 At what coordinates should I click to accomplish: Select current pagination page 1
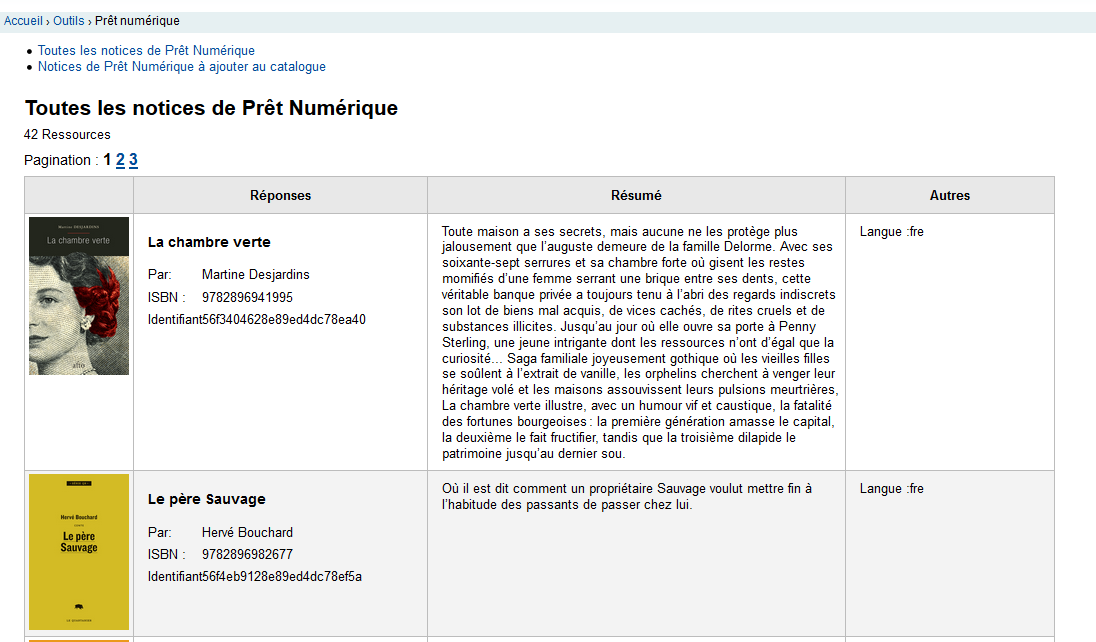(107, 160)
